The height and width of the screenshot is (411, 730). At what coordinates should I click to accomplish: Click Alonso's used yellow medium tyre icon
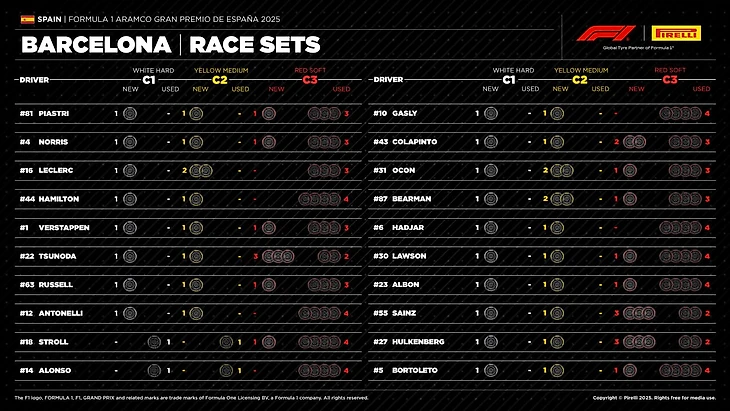[x=227, y=371]
